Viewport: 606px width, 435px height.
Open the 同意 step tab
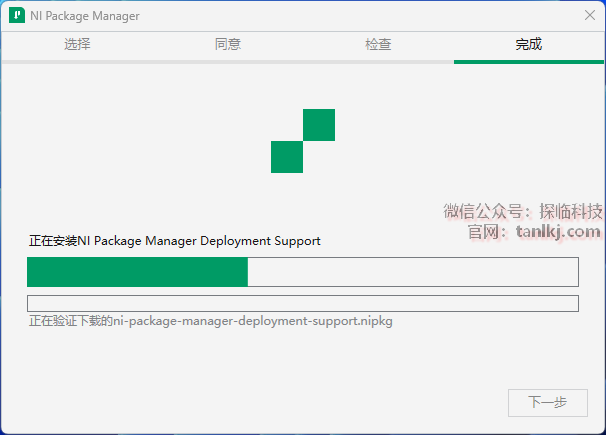coord(228,45)
